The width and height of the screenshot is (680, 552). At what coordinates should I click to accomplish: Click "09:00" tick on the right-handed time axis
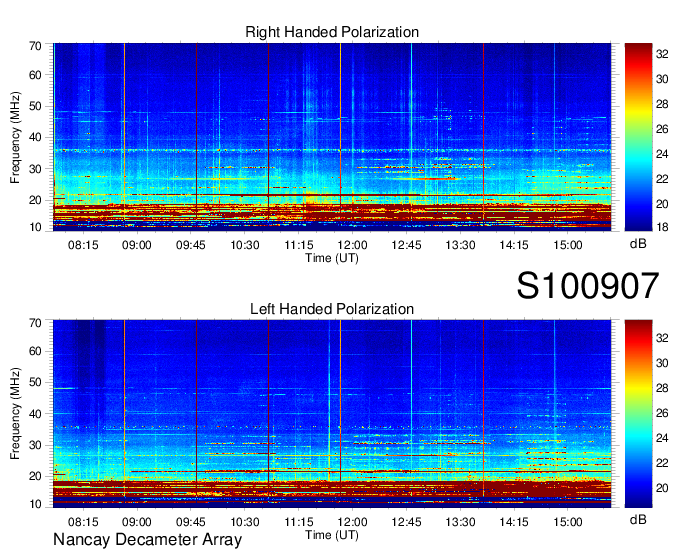pos(137,245)
